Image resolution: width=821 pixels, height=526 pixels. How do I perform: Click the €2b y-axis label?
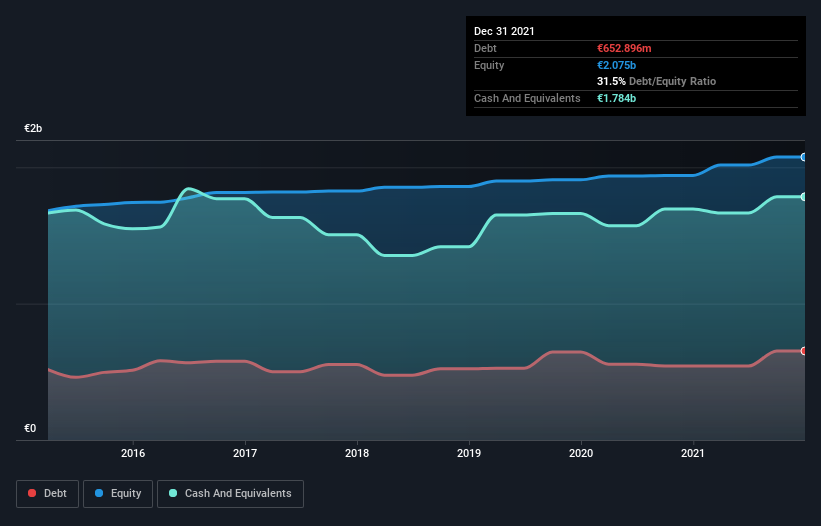[x=33, y=129]
